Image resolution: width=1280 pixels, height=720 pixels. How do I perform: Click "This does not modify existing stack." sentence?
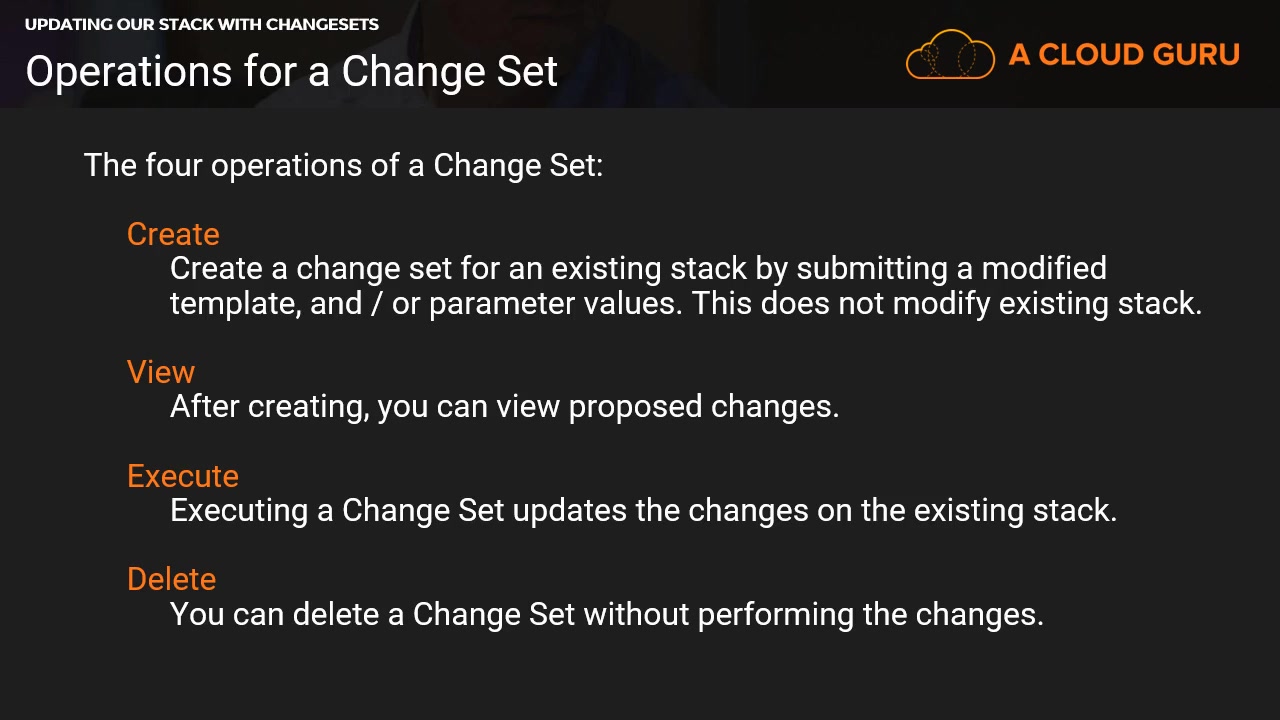[x=946, y=303]
